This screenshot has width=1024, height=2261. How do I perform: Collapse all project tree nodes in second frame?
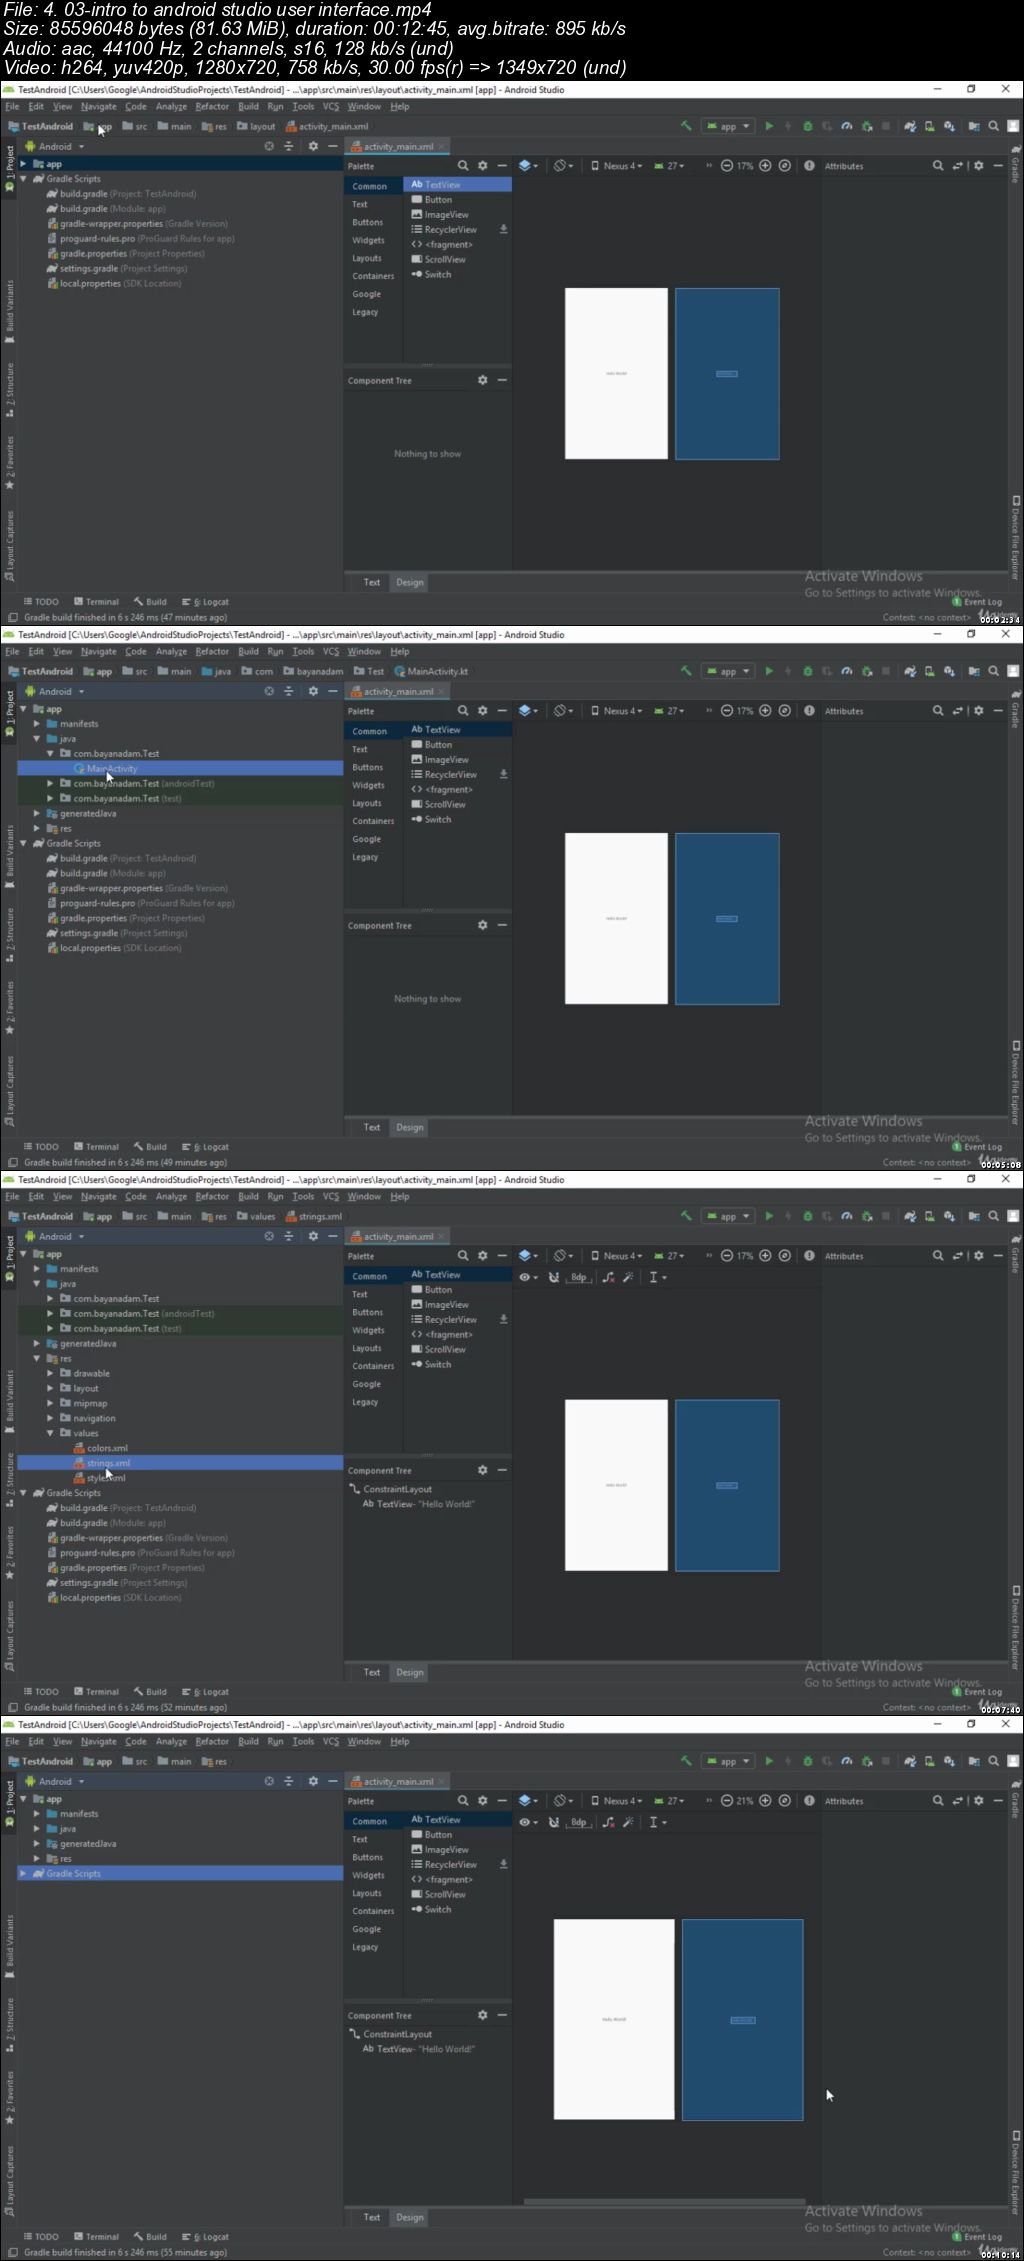point(288,691)
